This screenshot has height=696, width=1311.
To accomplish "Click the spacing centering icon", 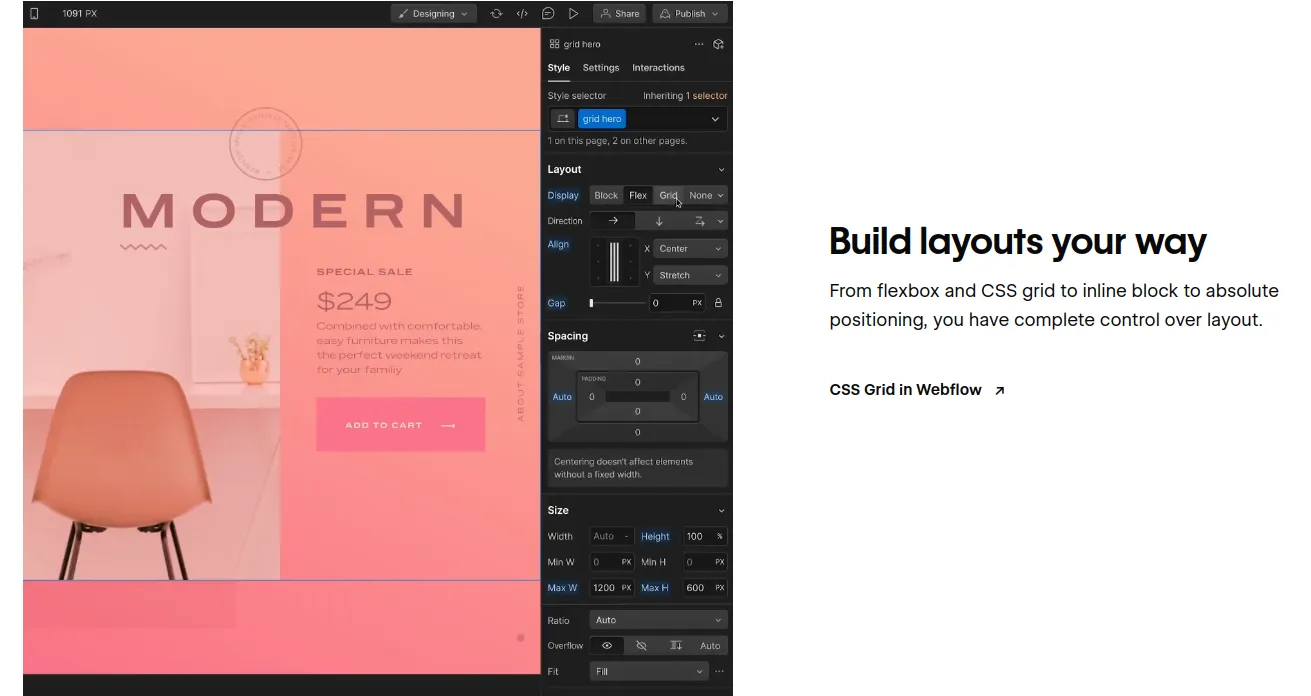I will tap(699, 336).
